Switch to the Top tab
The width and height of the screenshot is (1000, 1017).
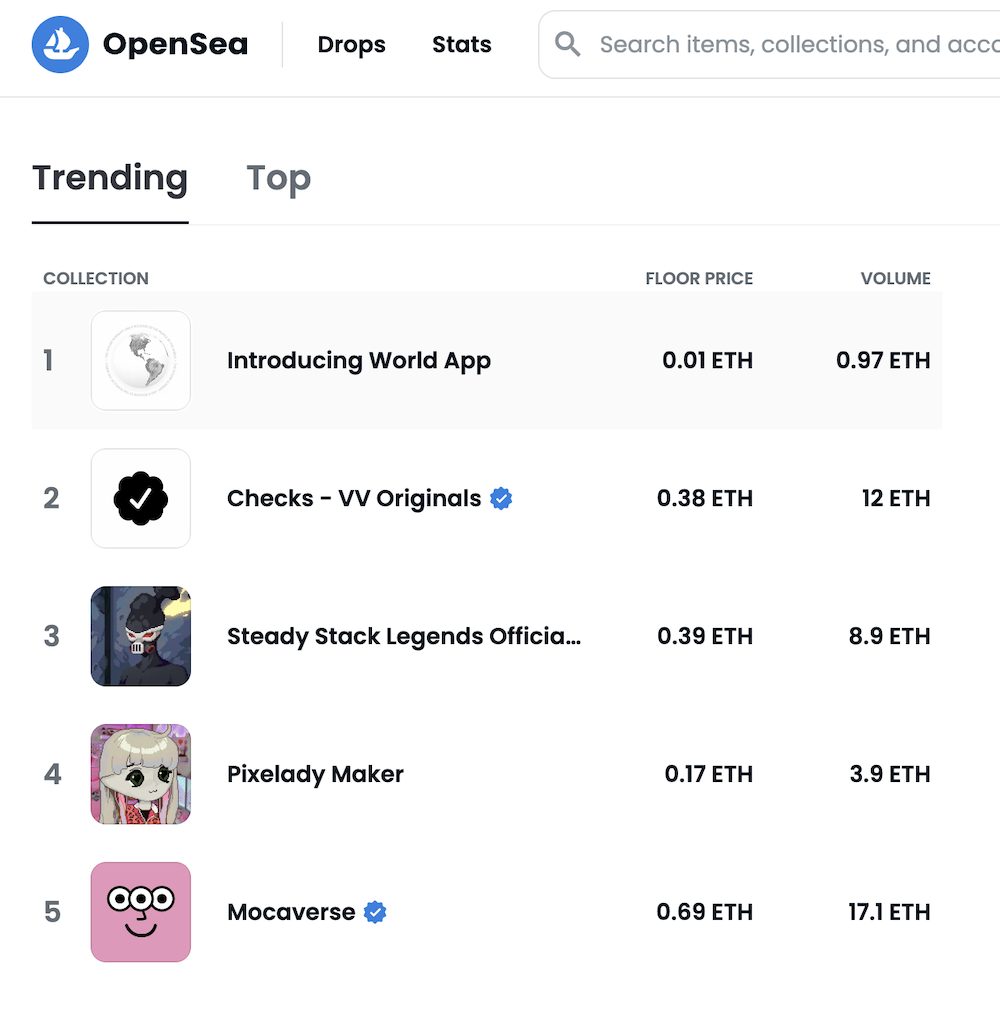click(278, 178)
